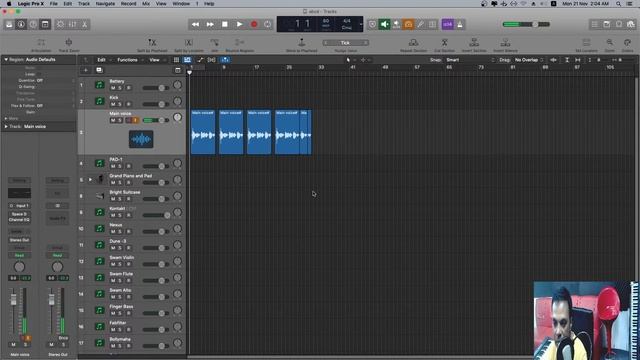640x360 pixels.
Task: Open the Note Pads icon
Action: (607, 24)
